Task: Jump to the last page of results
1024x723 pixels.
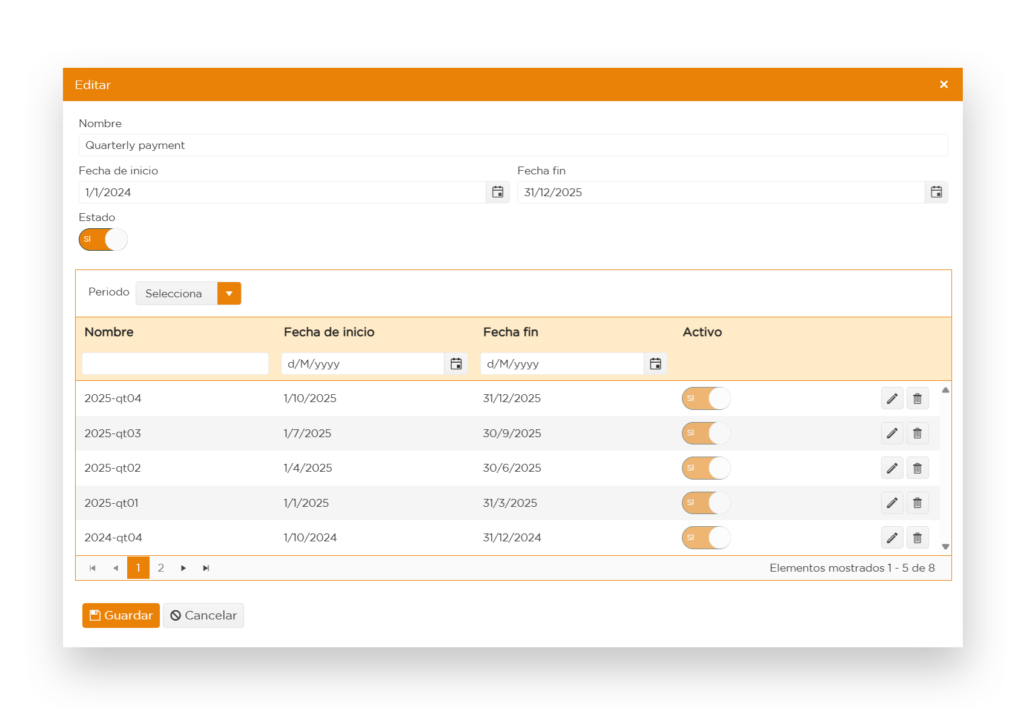Action: (x=206, y=568)
